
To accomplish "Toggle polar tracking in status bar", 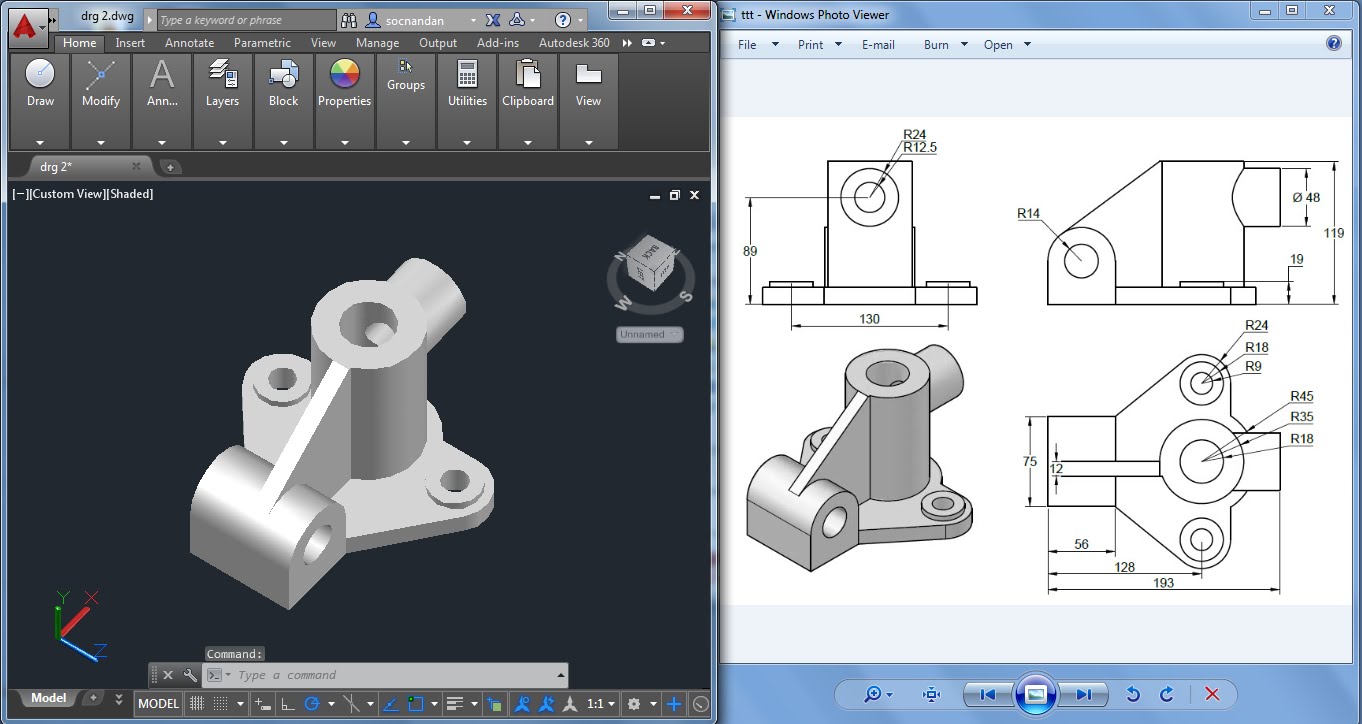I will coord(312,704).
